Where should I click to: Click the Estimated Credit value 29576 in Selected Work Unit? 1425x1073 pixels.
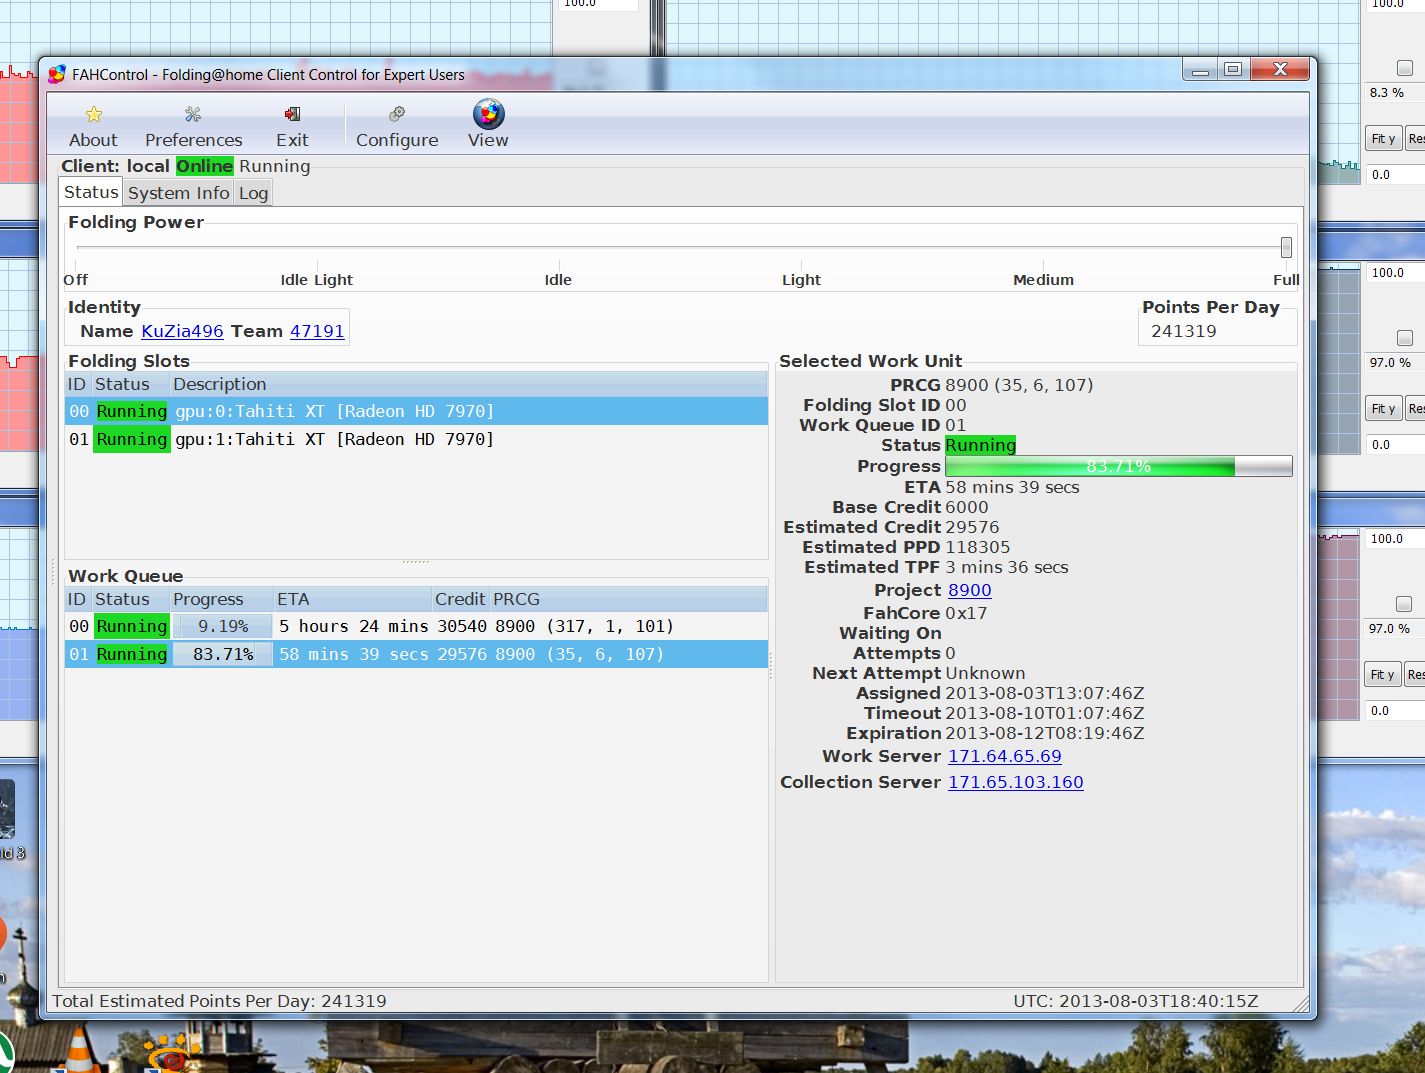click(x=972, y=527)
